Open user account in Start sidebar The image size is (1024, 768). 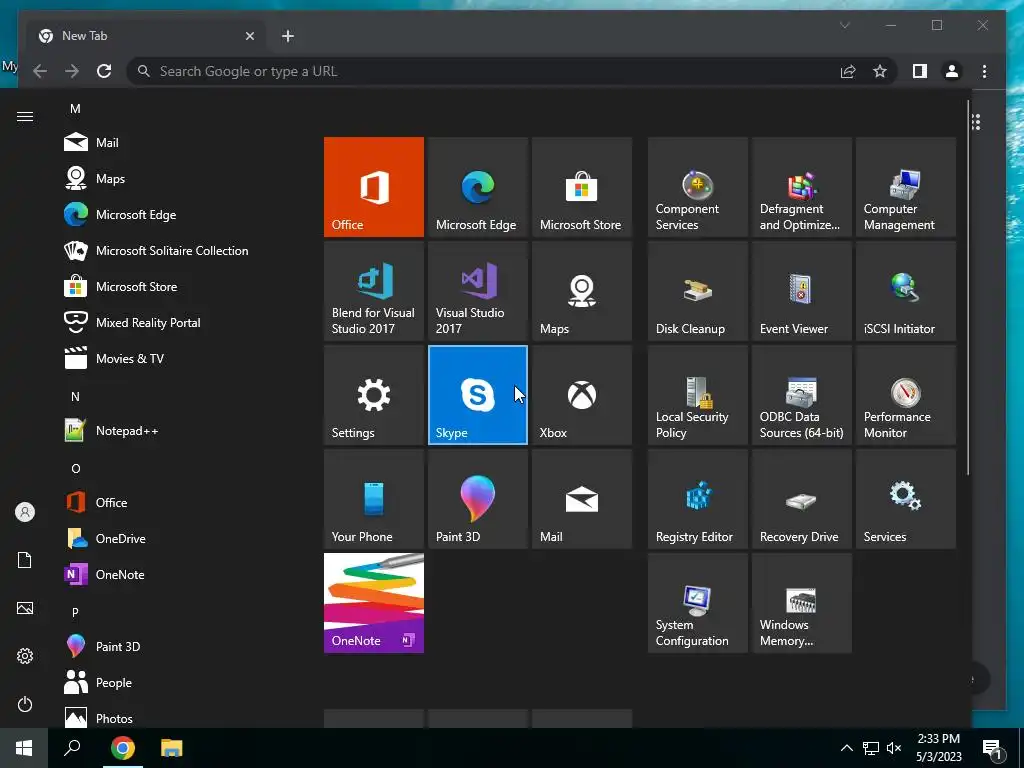click(25, 512)
